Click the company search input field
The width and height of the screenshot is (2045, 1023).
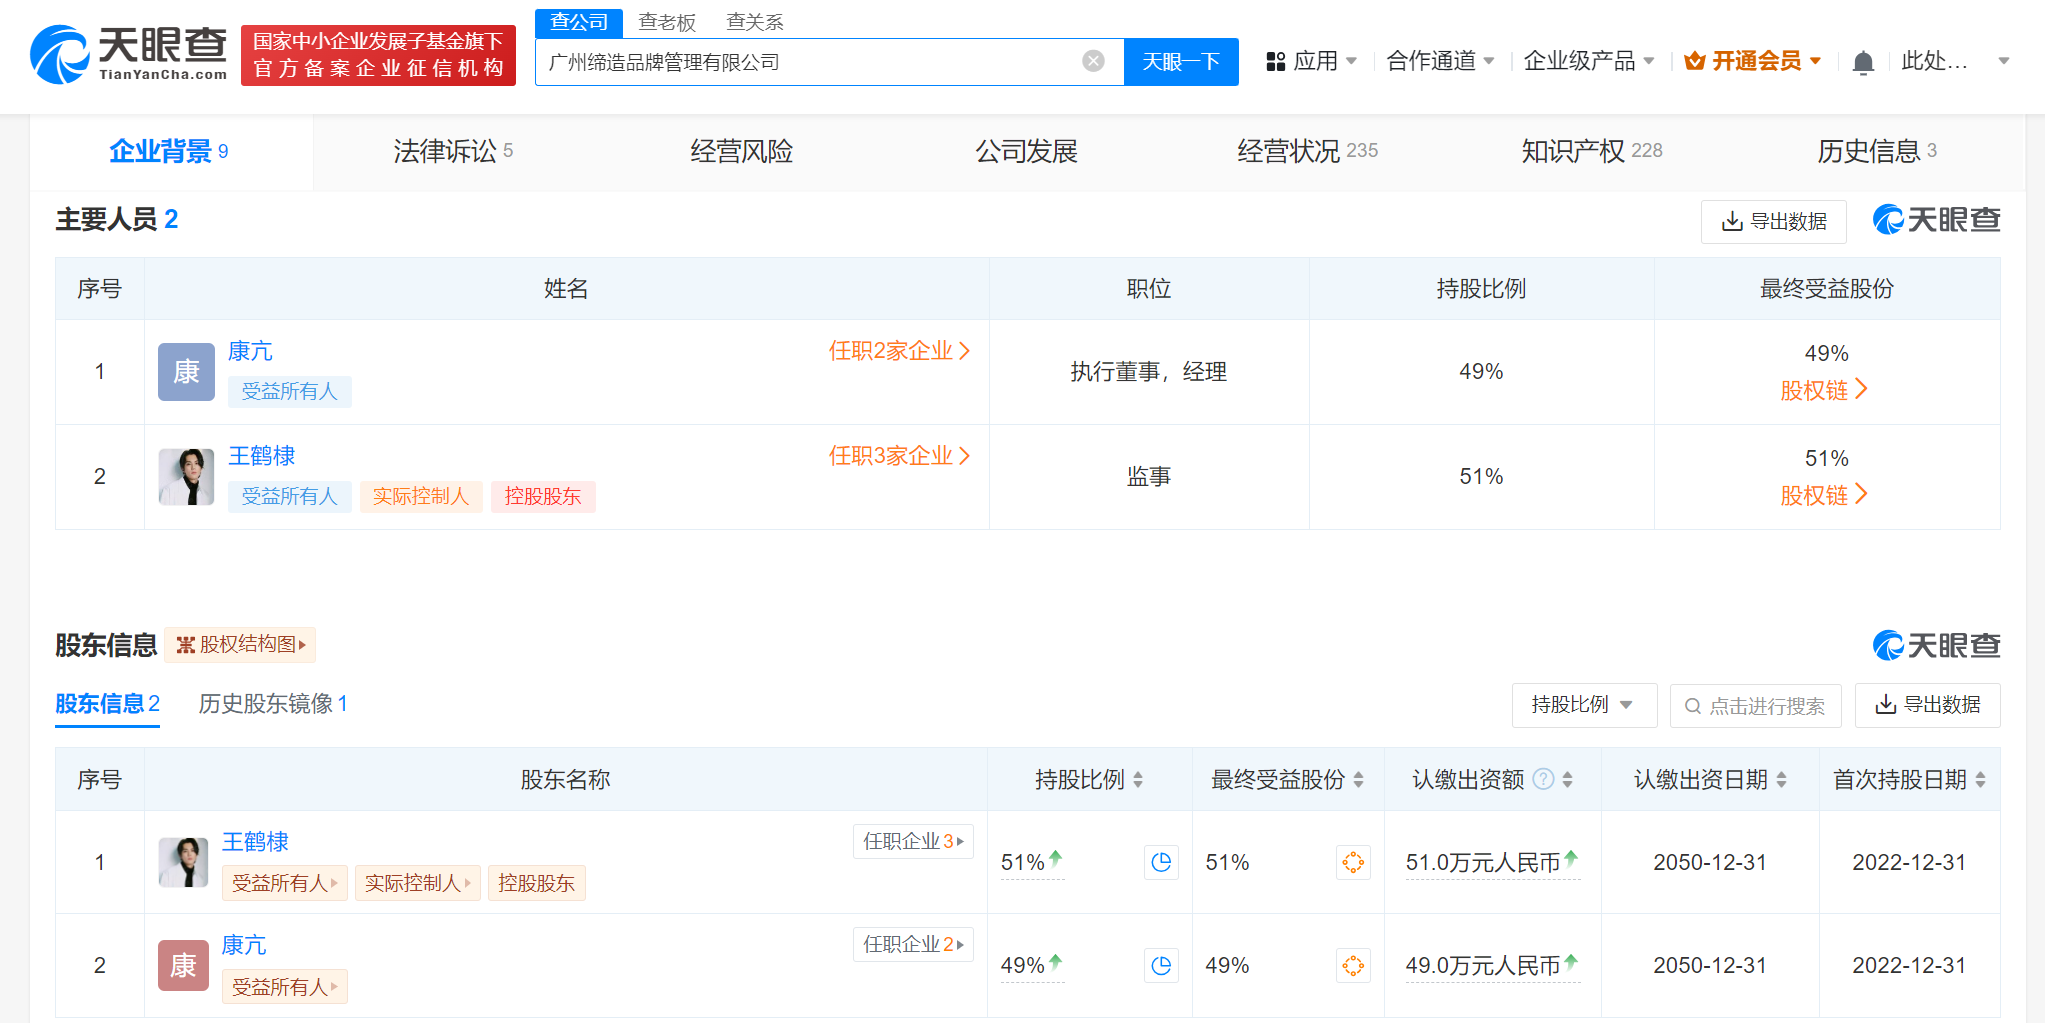click(810, 62)
